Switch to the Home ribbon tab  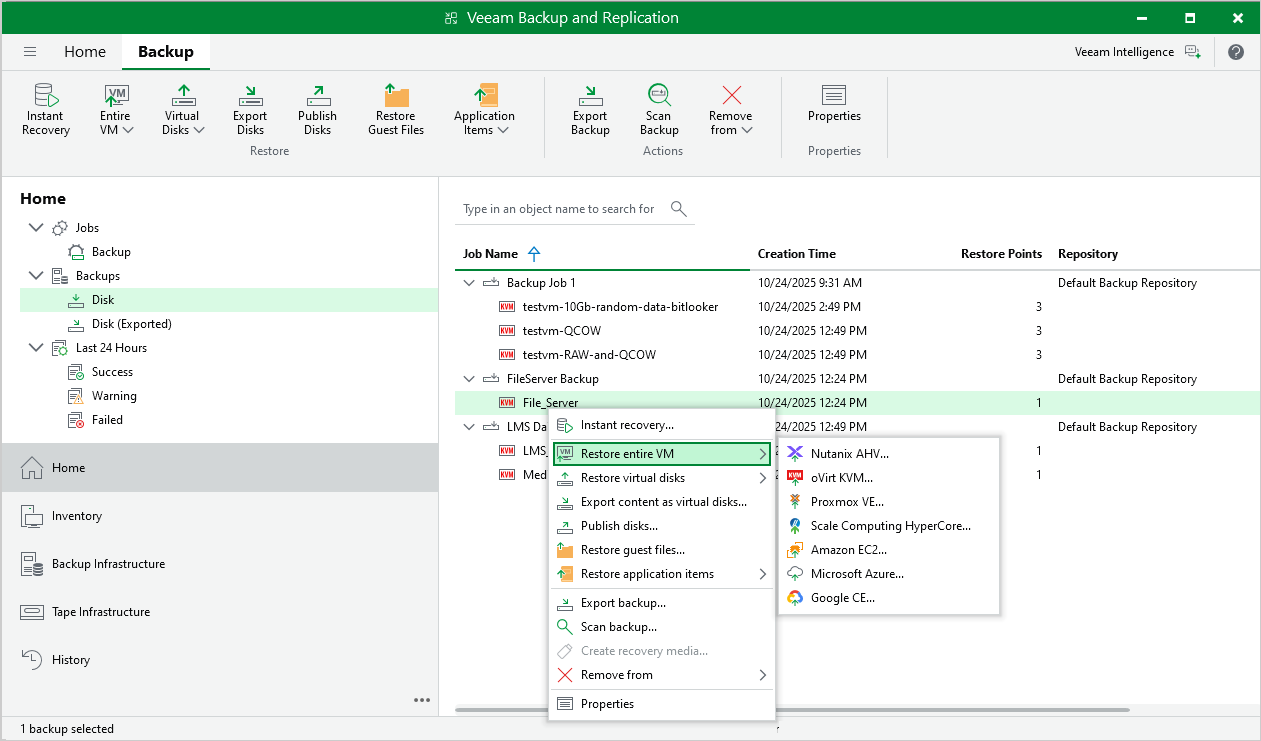pos(85,52)
